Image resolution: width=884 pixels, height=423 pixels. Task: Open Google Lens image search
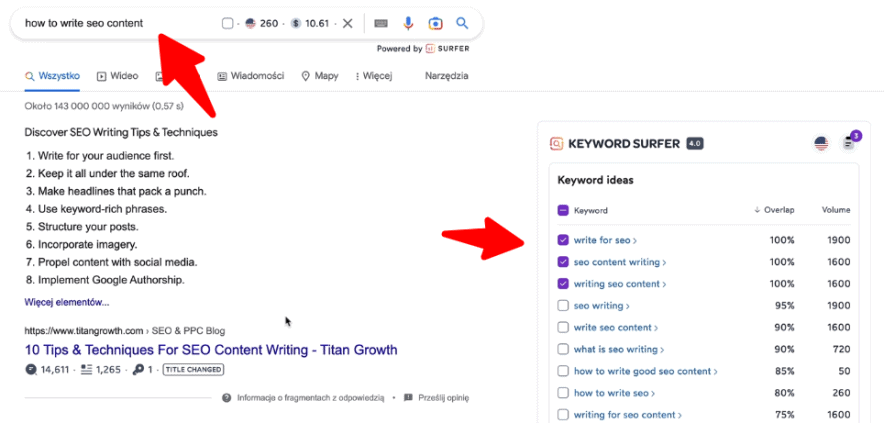tap(435, 23)
